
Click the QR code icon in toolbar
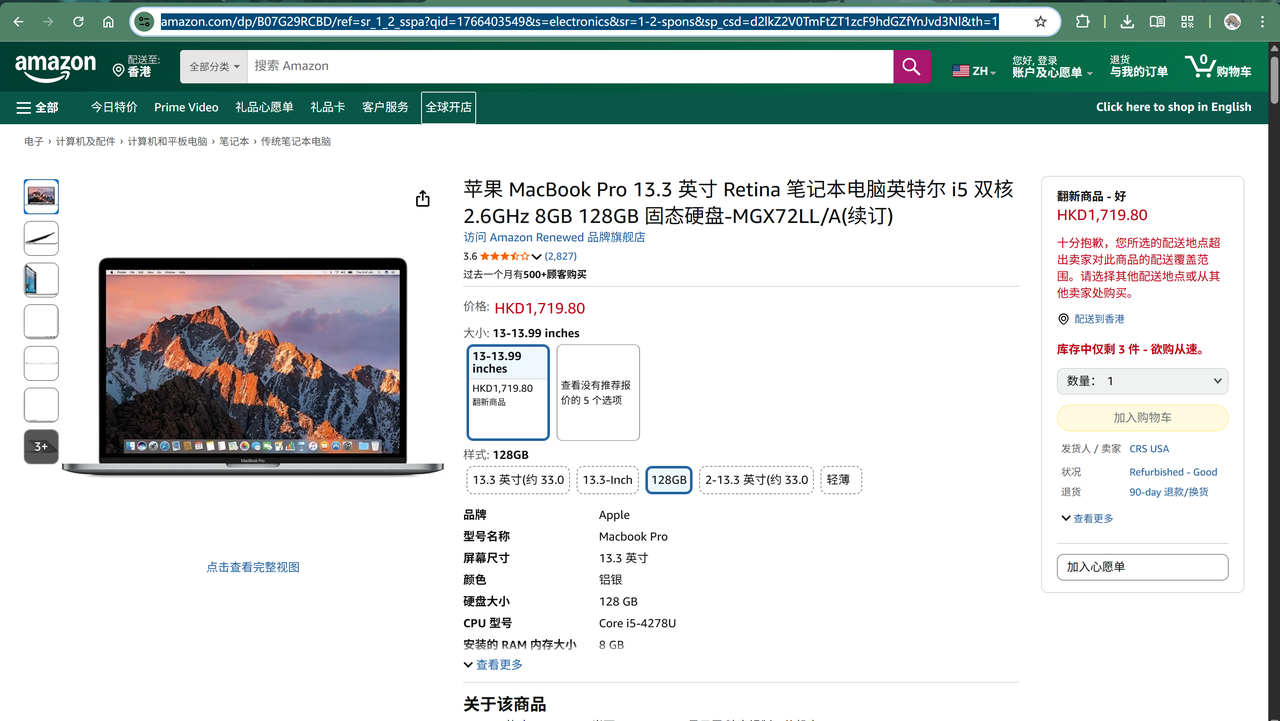[1188, 21]
